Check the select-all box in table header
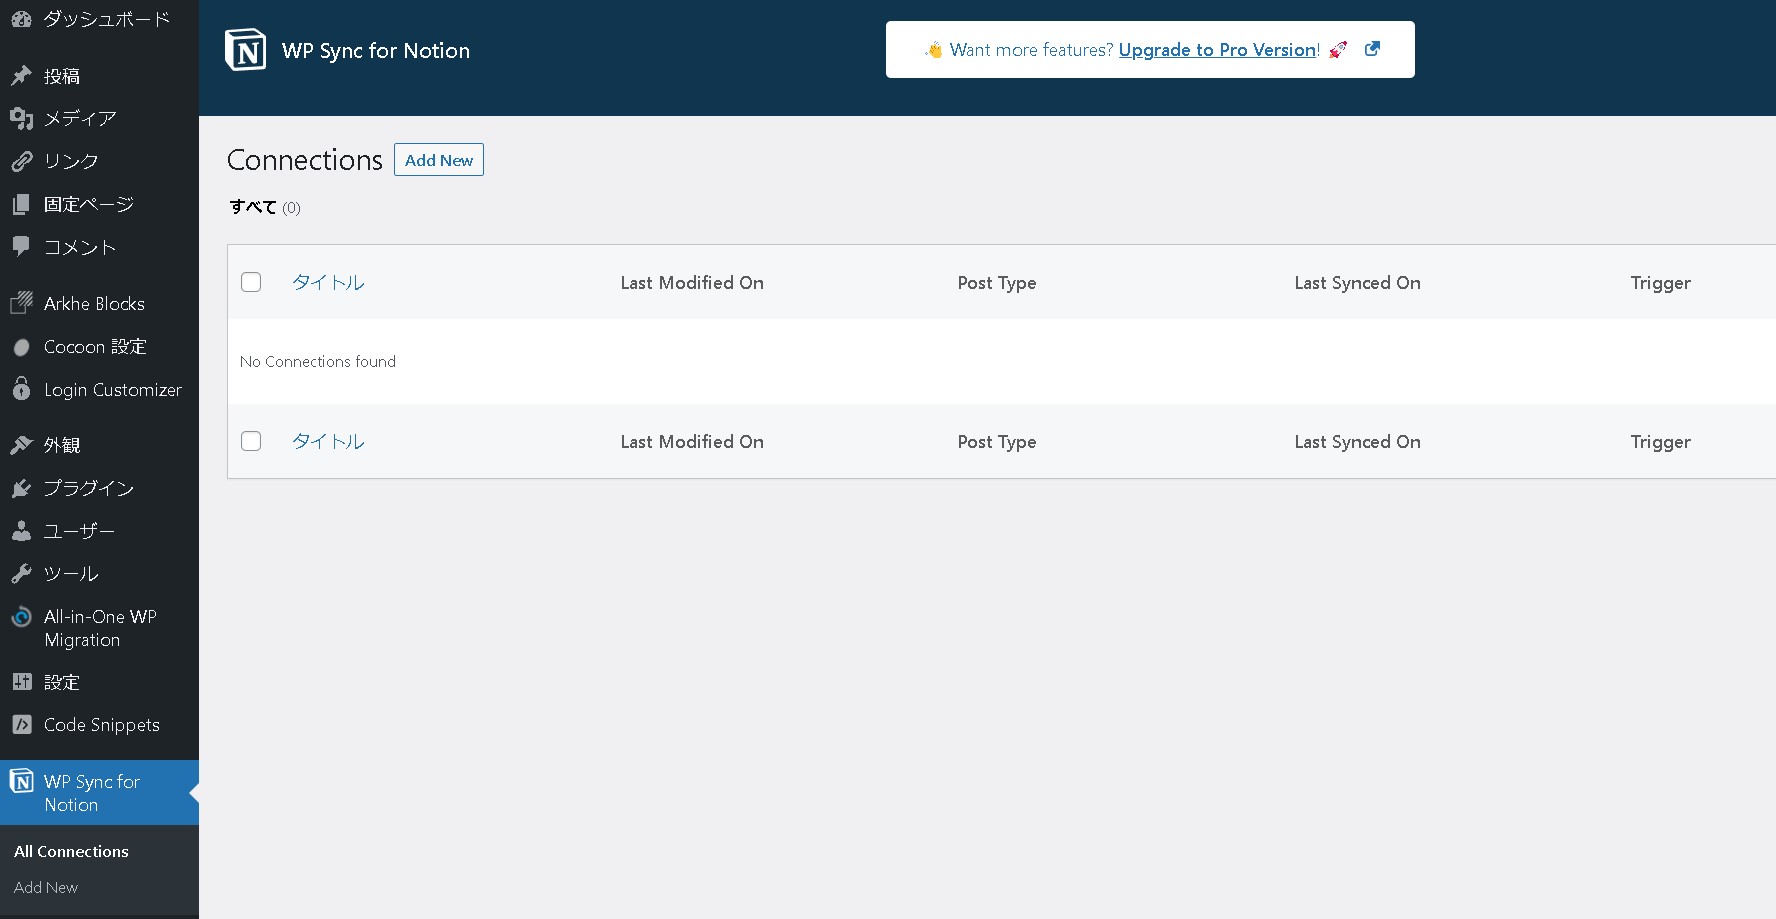The width and height of the screenshot is (1776, 919). (x=251, y=282)
